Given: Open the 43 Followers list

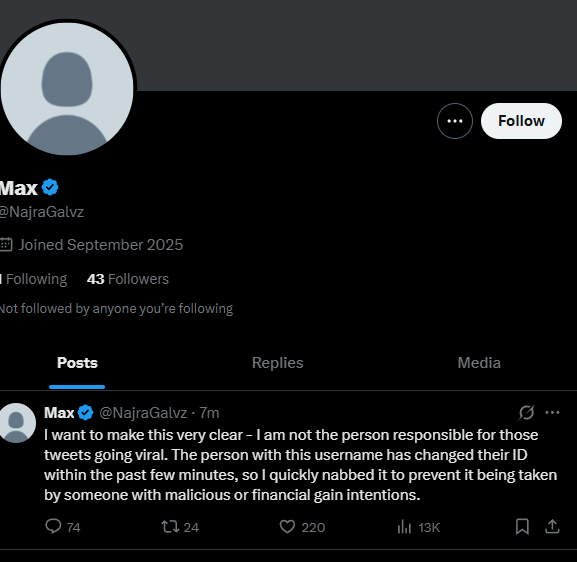Looking at the screenshot, I should pyautogui.click(x=128, y=279).
